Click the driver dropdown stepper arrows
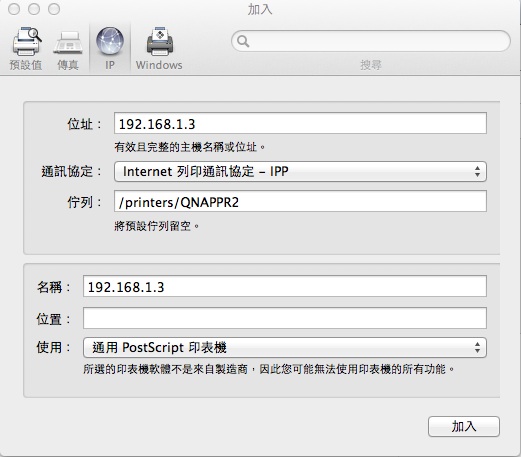 click(x=478, y=347)
